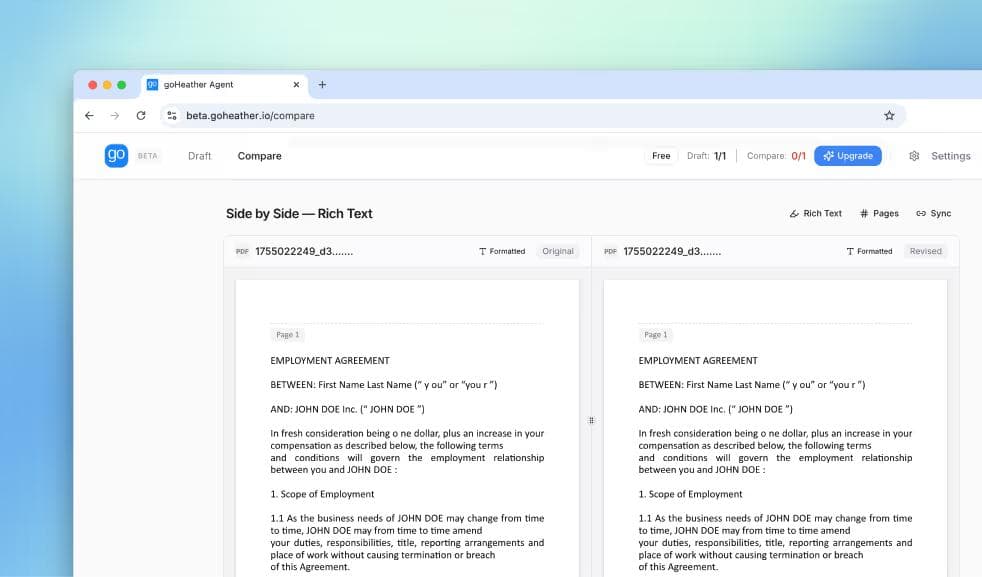The width and height of the screenshot is (982, 577).
Task: Close the goHeather Agent tab
Action: click(296, 85)
